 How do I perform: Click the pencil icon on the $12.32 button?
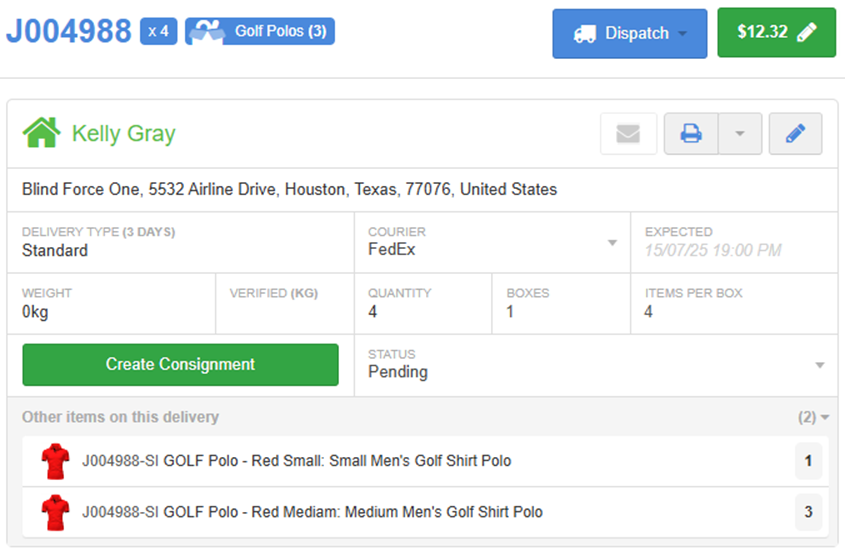click(x=807, y=32)
